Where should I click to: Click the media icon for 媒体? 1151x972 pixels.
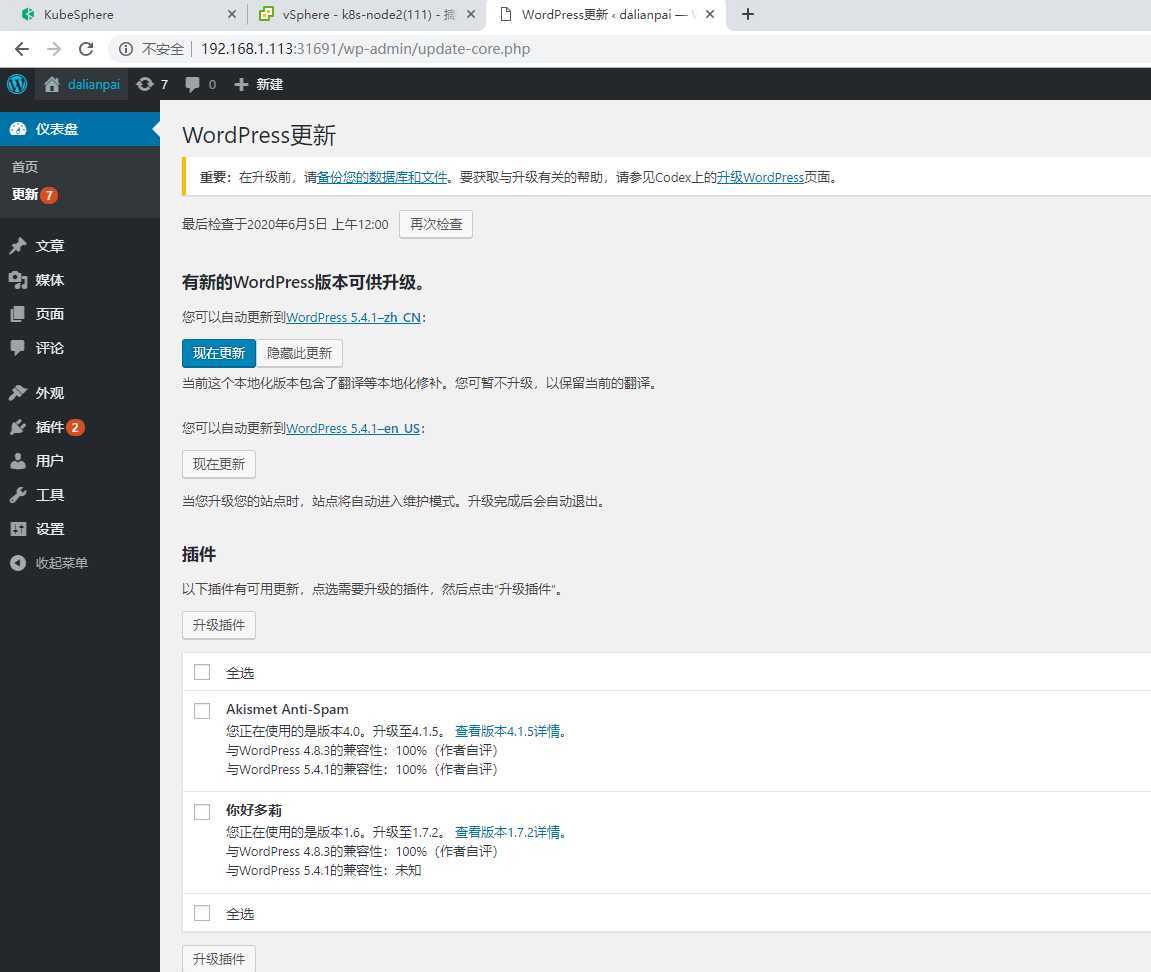[18, 280]
